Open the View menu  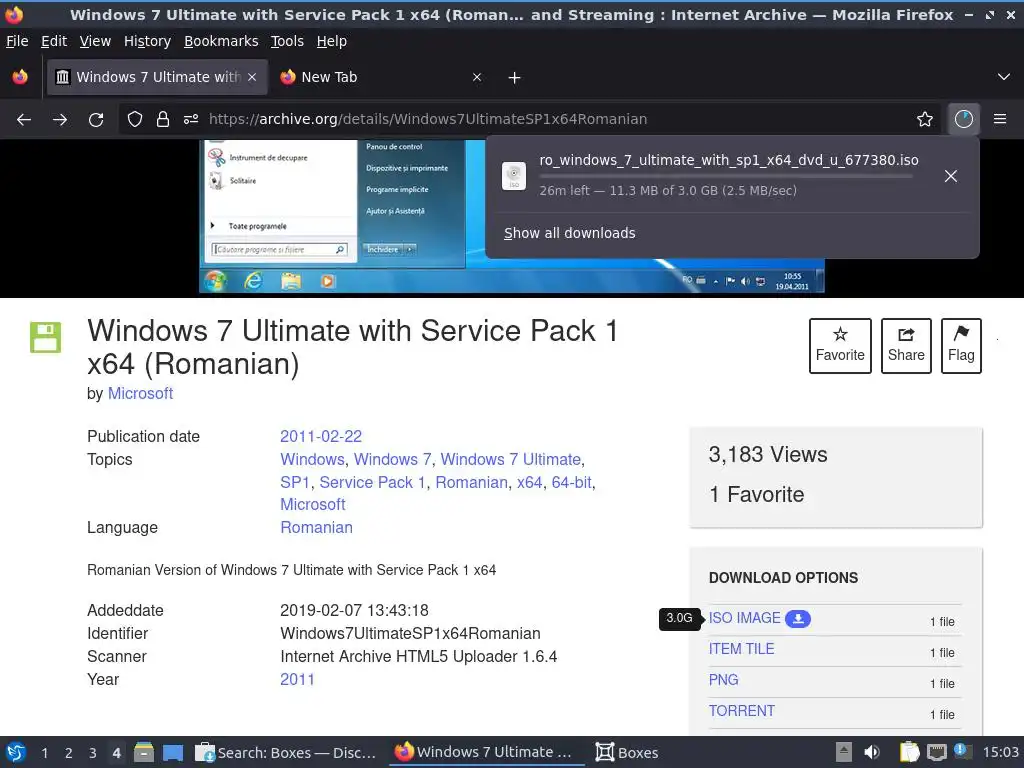pos(95,41)
